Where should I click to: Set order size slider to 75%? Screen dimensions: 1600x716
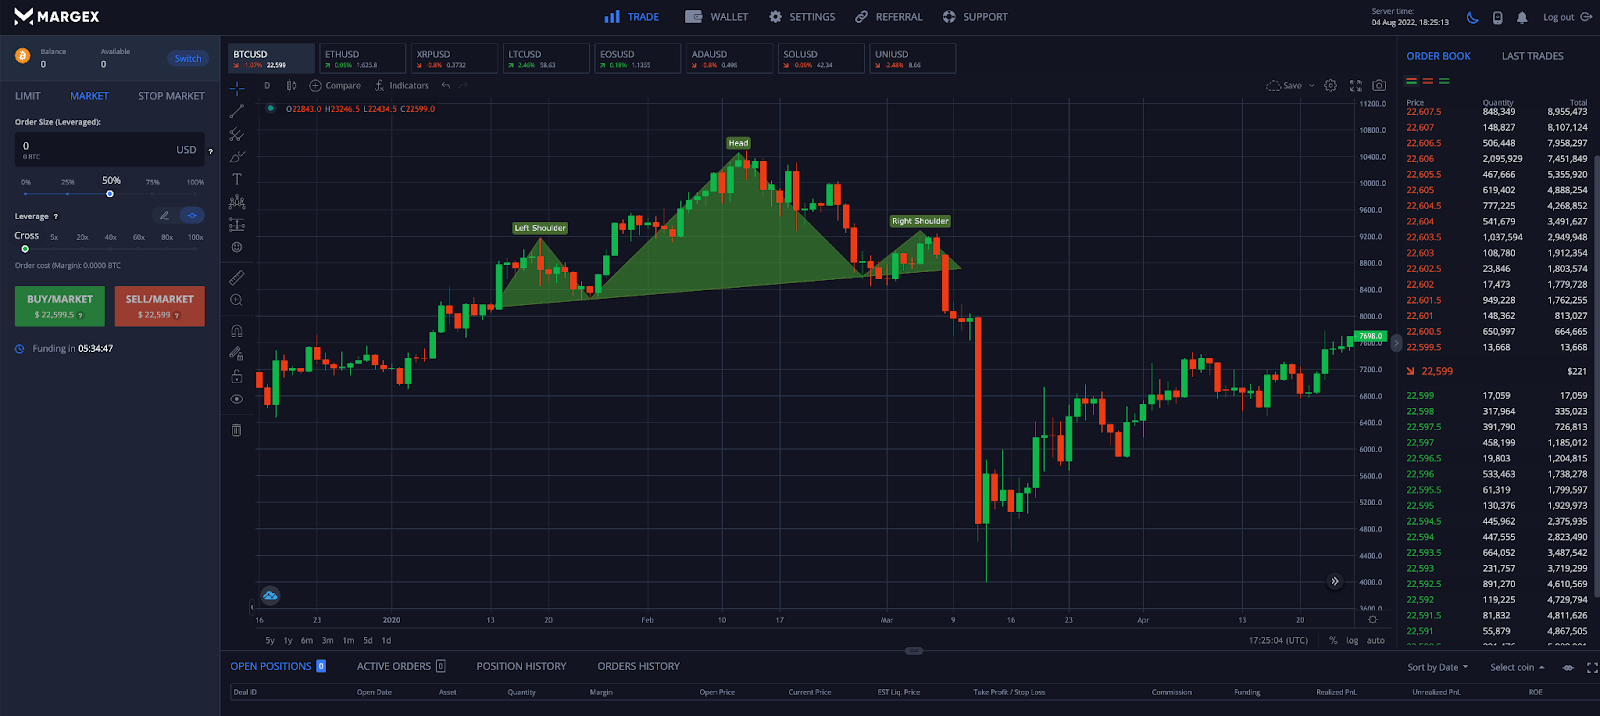point(153,193)
